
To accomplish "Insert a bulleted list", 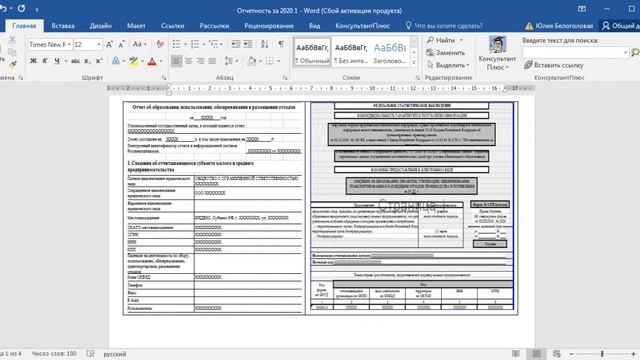I will click(176, 44).
